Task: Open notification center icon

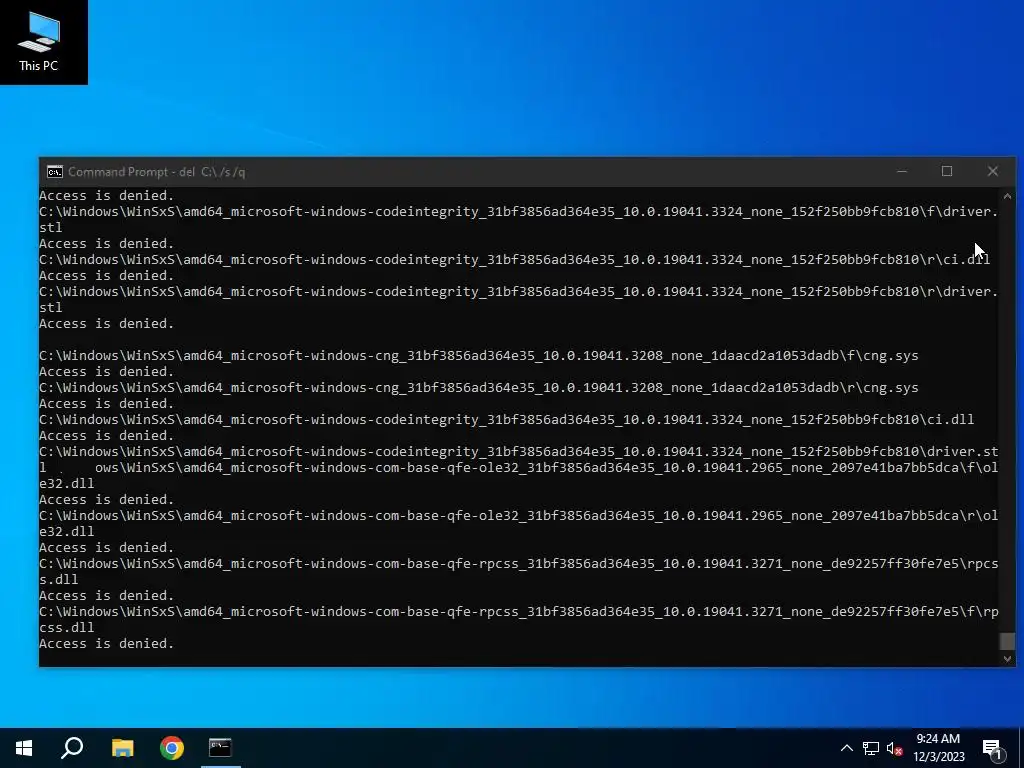Action: [992, 749]
